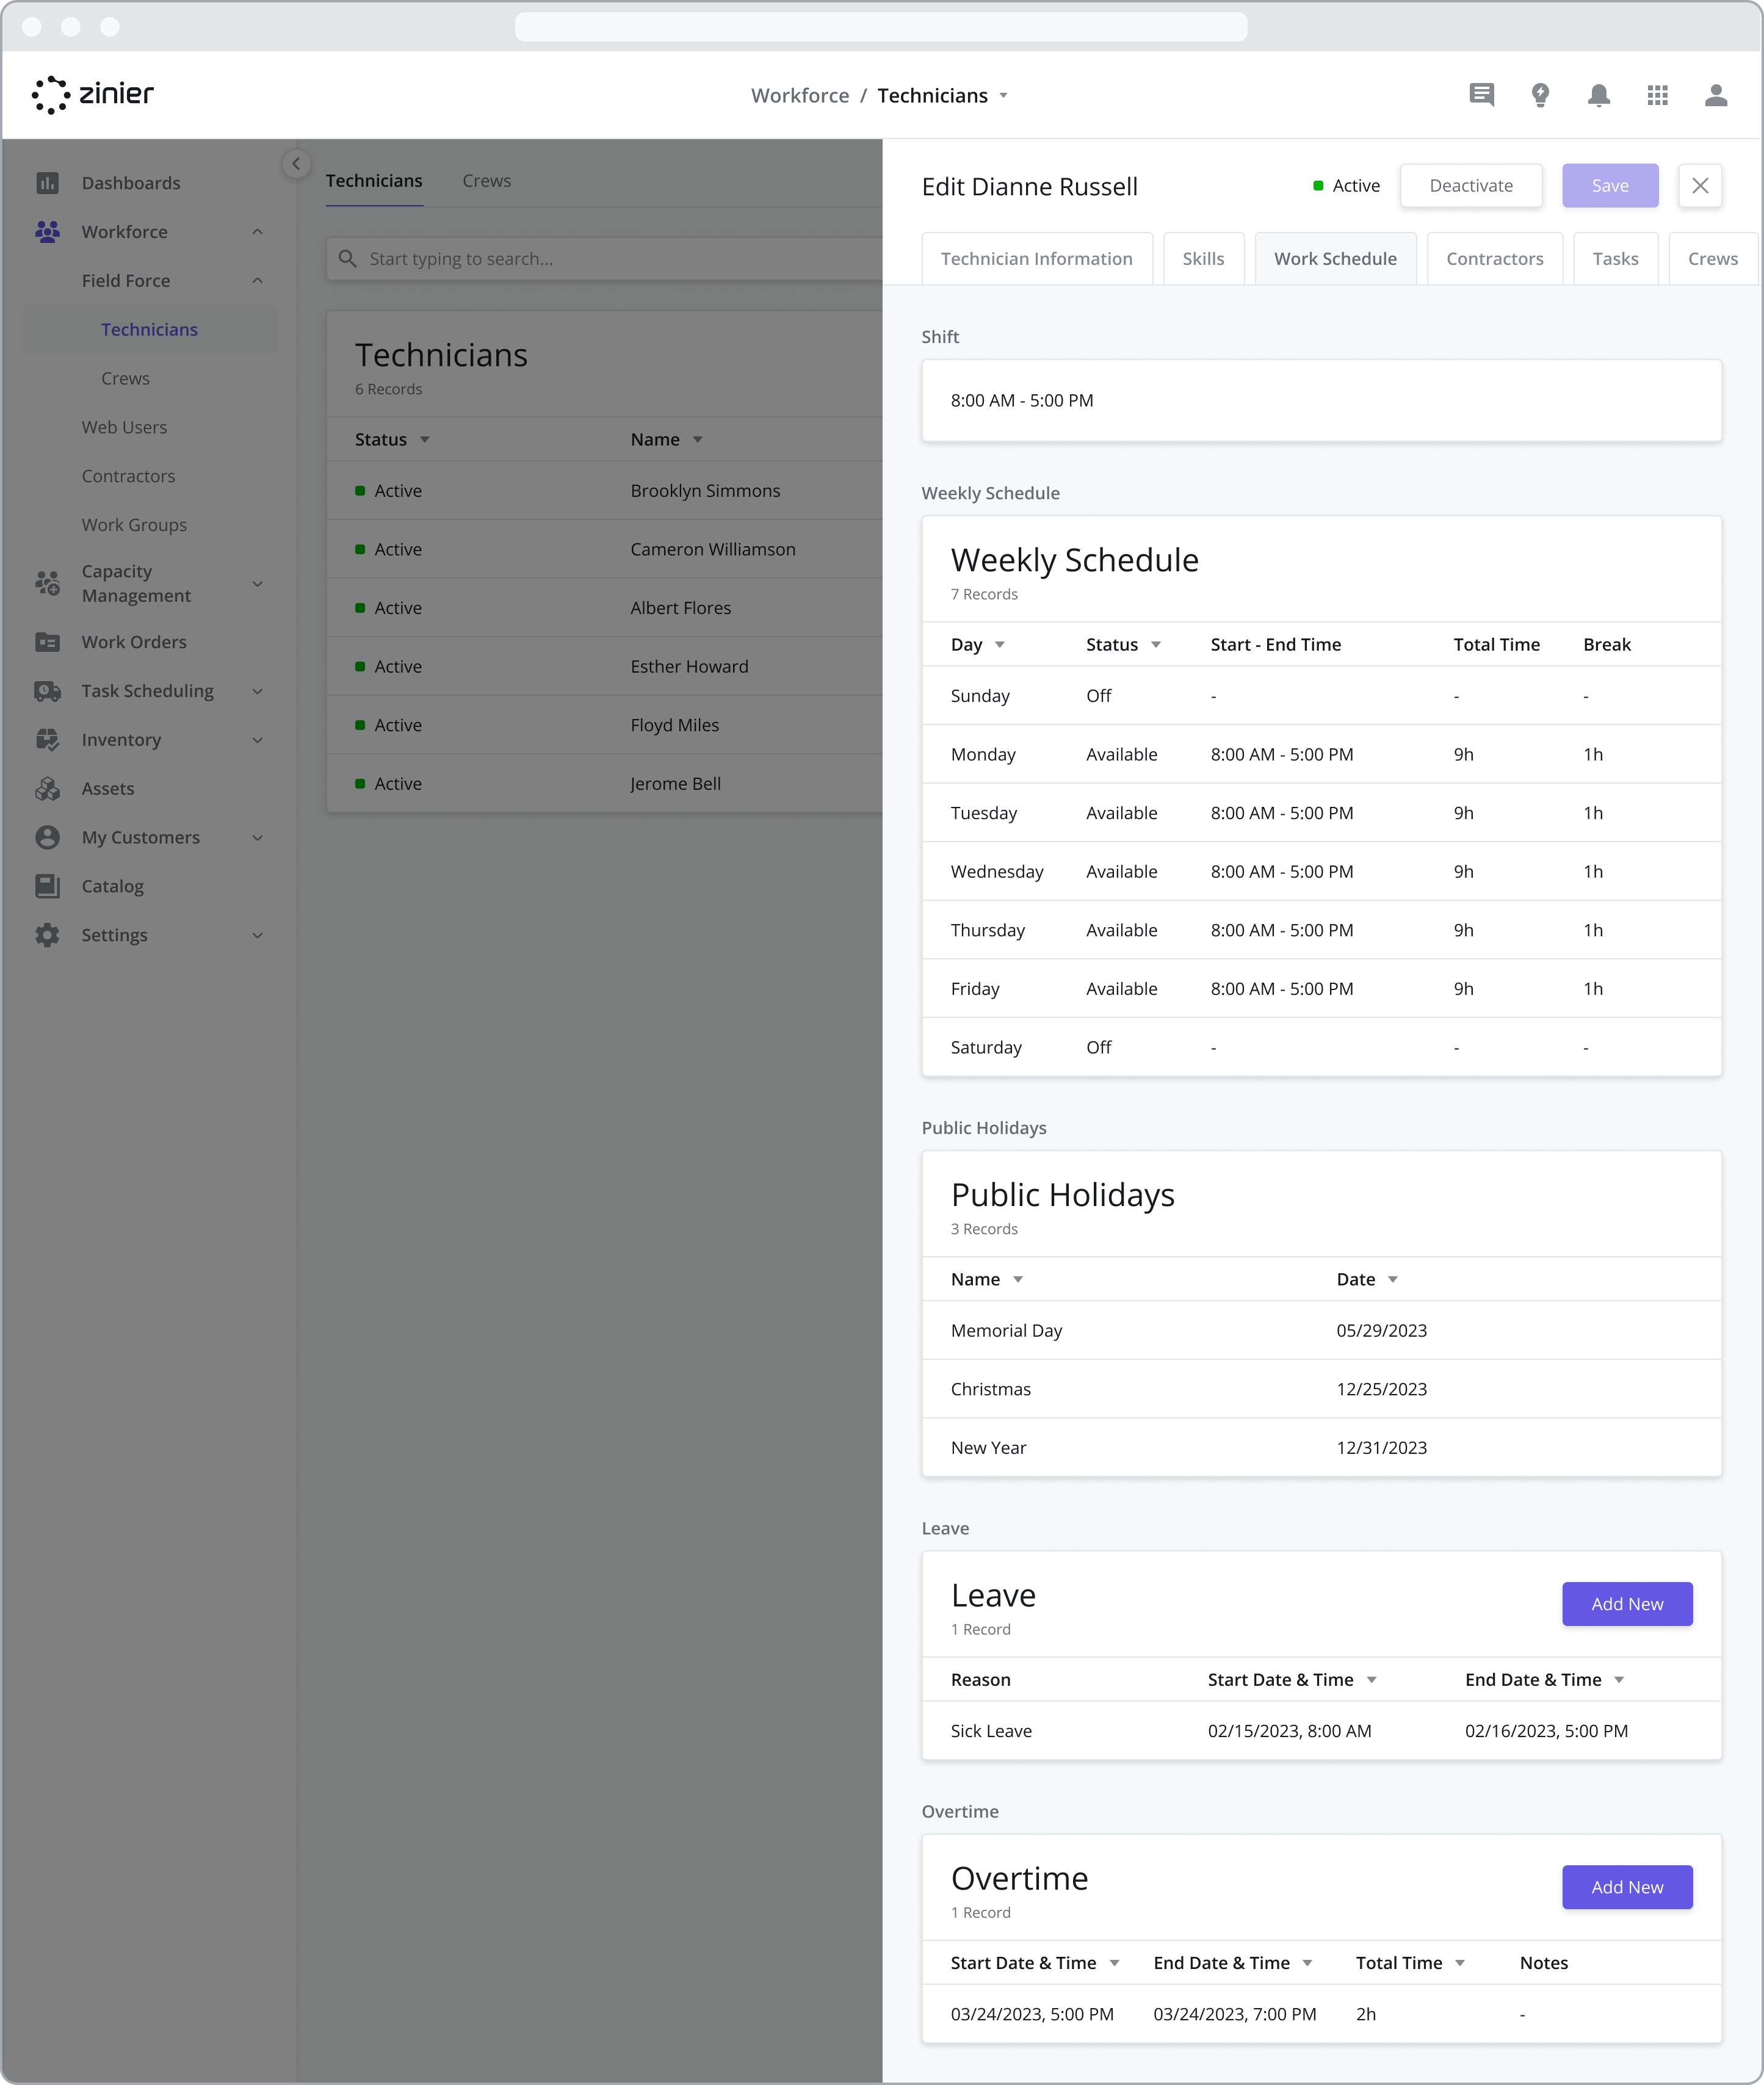Image resolution: width=1764 pixels, height=2085 pixels.
Task: Click the Inventory icon
Action: coord(47,740)
